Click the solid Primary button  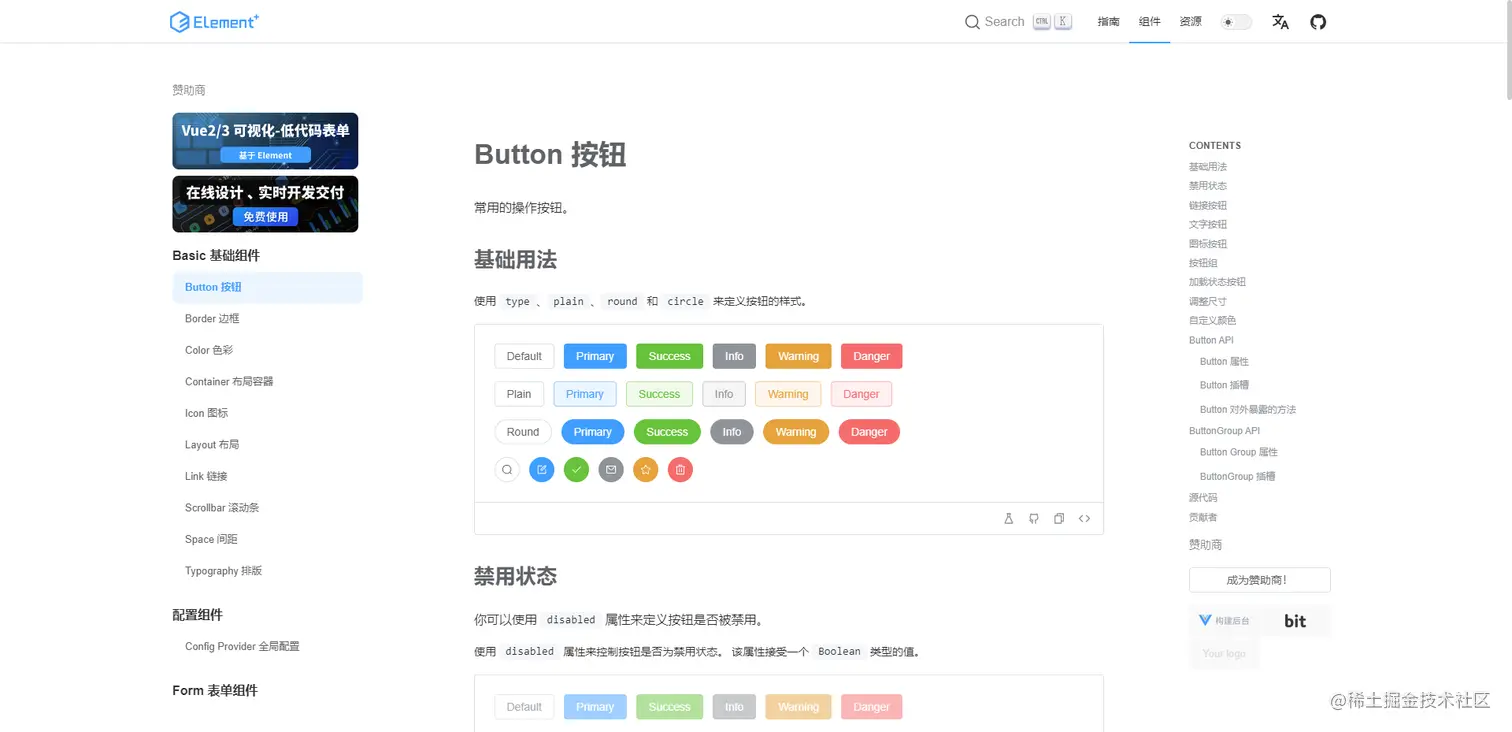[x=595, y=356]
